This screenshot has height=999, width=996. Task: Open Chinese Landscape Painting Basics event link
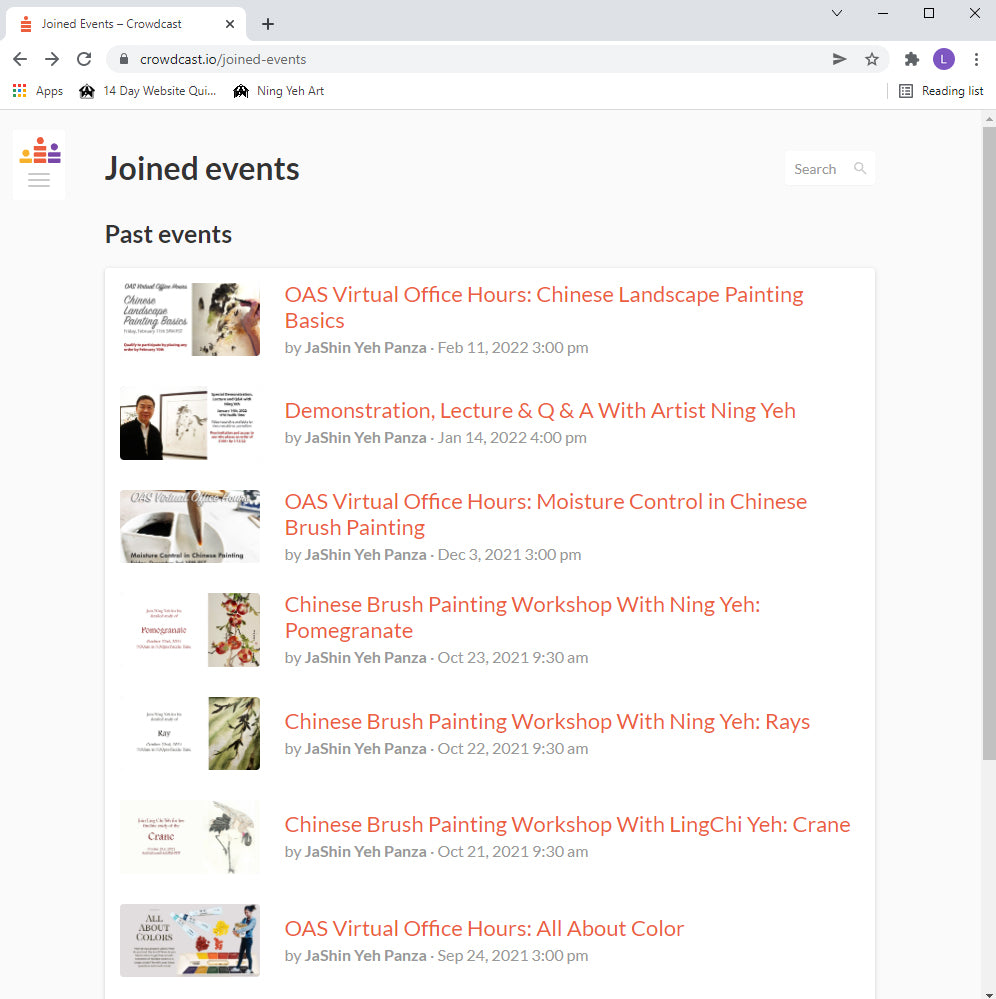pos(544,307)
